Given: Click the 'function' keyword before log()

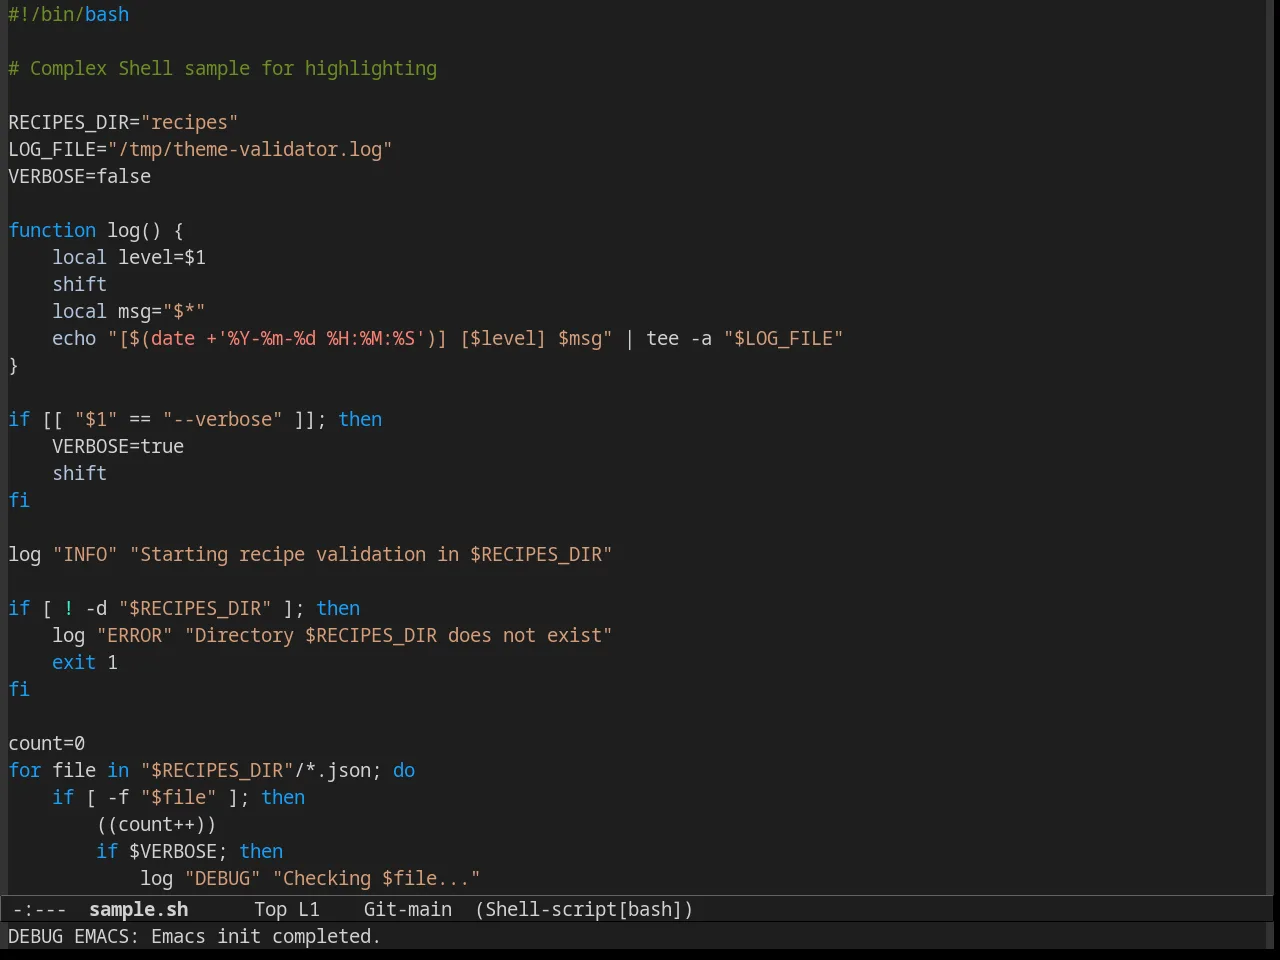Looking at the screenshot, I should tap(52, 230).
